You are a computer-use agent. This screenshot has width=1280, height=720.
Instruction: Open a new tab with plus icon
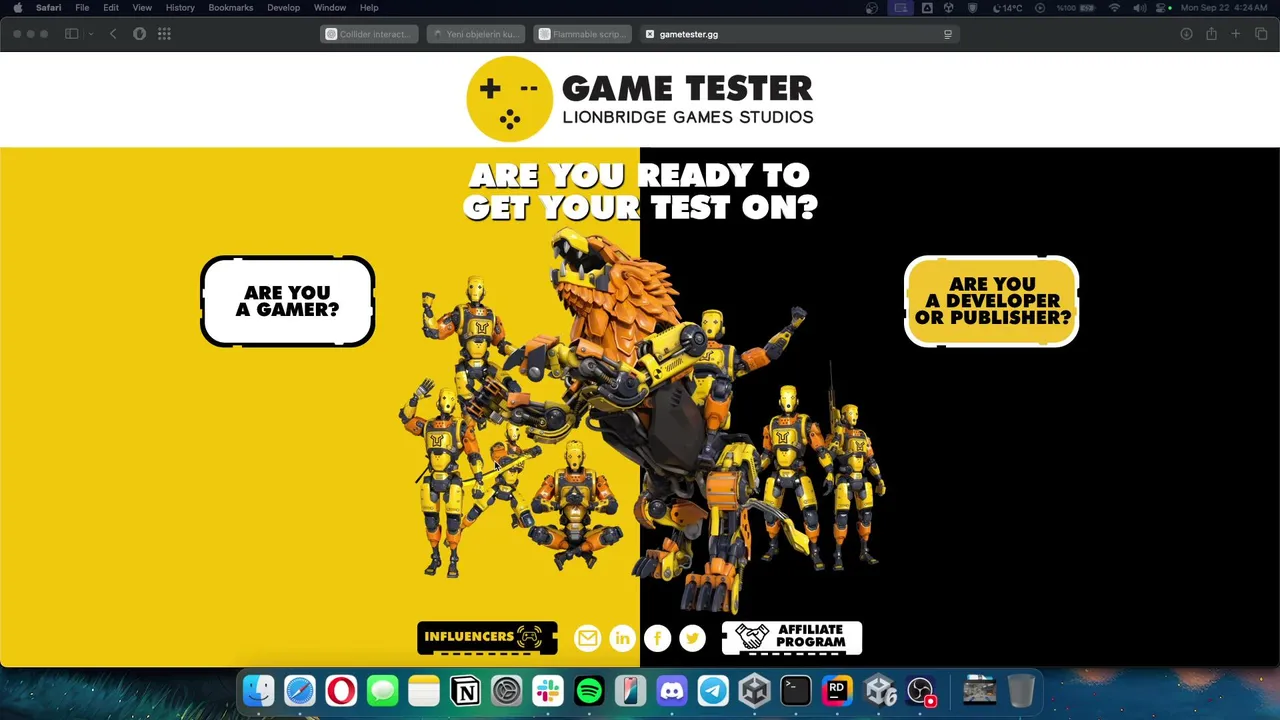point(1236,34)
